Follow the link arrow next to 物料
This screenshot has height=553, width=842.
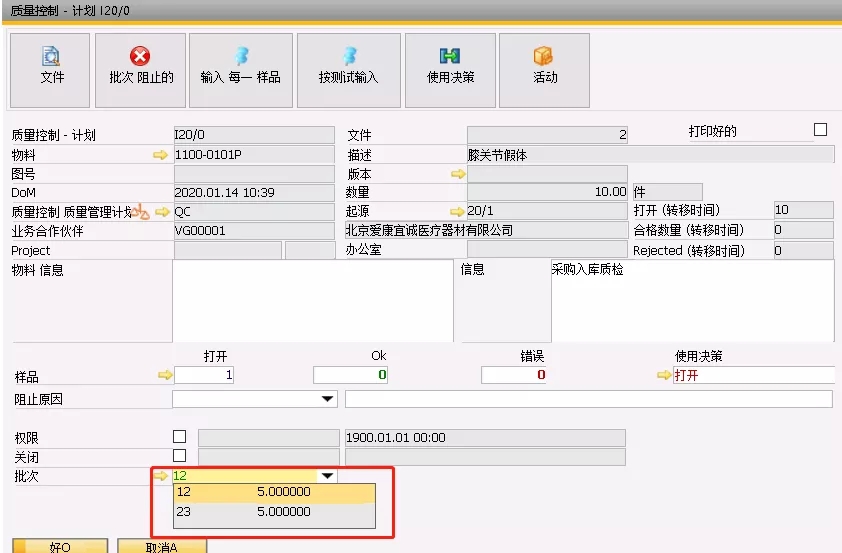(x=160, y=155)
